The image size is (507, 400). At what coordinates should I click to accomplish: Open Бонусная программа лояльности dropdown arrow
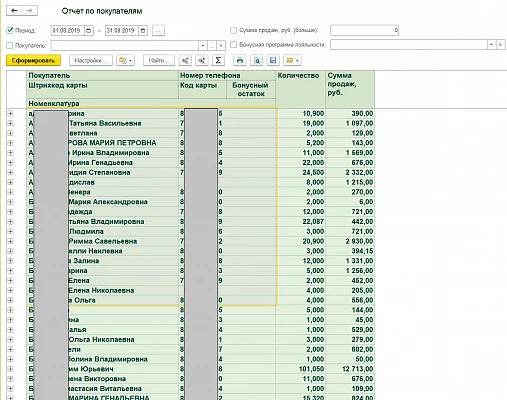(491, 44)
